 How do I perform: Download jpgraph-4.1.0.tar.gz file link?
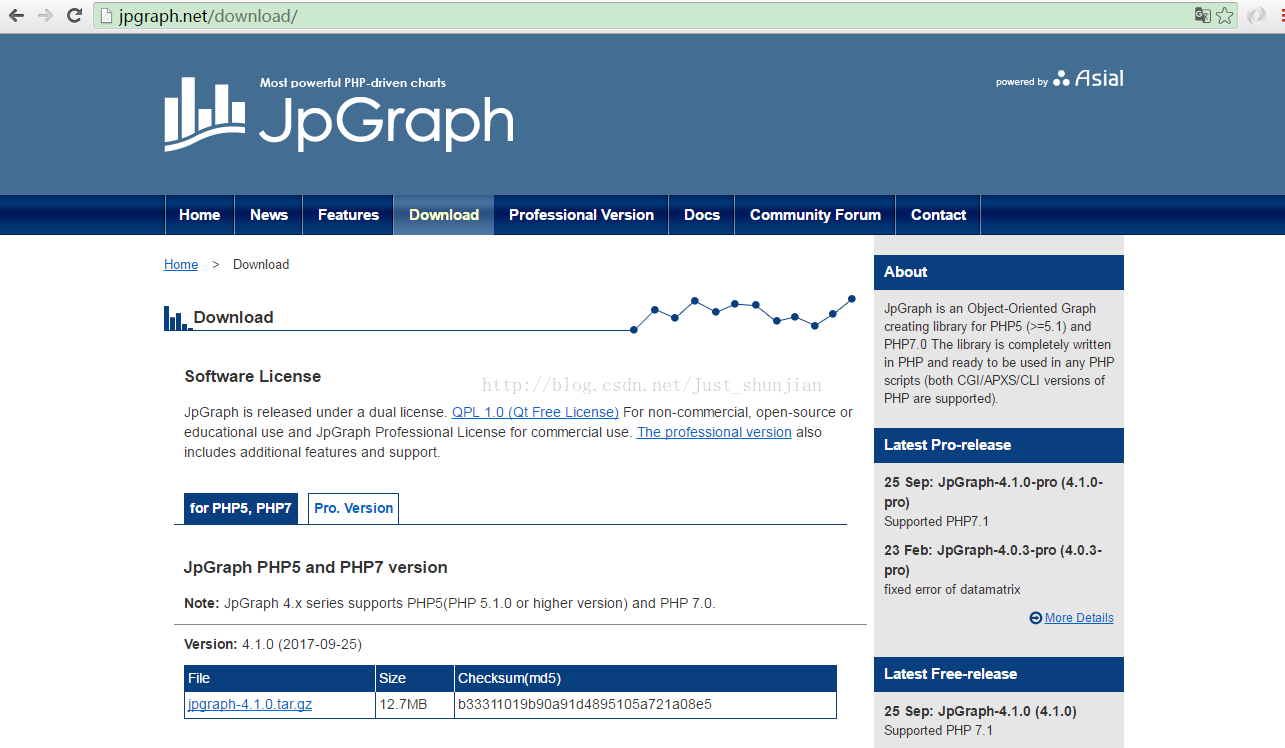pyautogui.click(x=250, y=704)
